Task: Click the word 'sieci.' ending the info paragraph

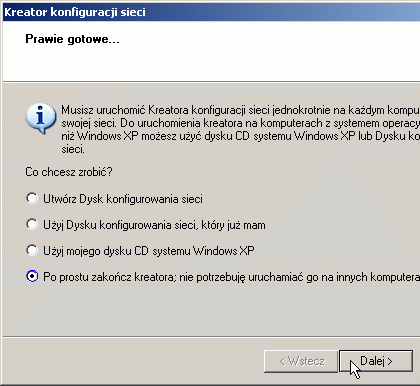Action: pos(73,149)
